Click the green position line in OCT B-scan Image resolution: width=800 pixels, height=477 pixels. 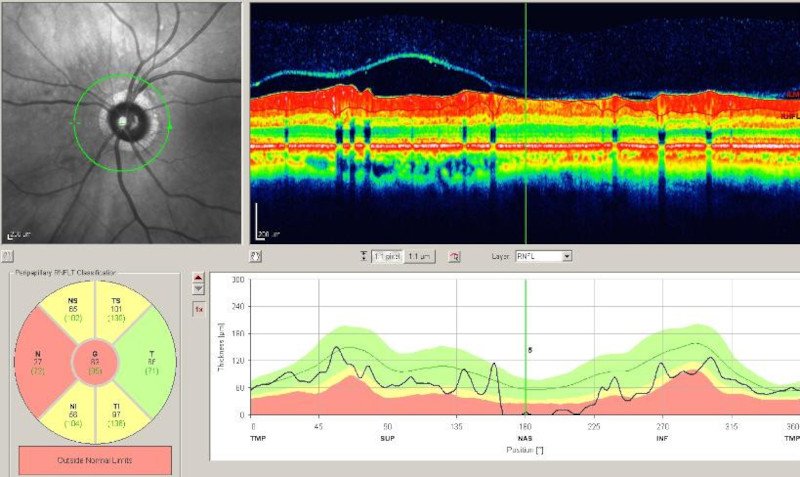pyautogui.click(x=526, y=120)
